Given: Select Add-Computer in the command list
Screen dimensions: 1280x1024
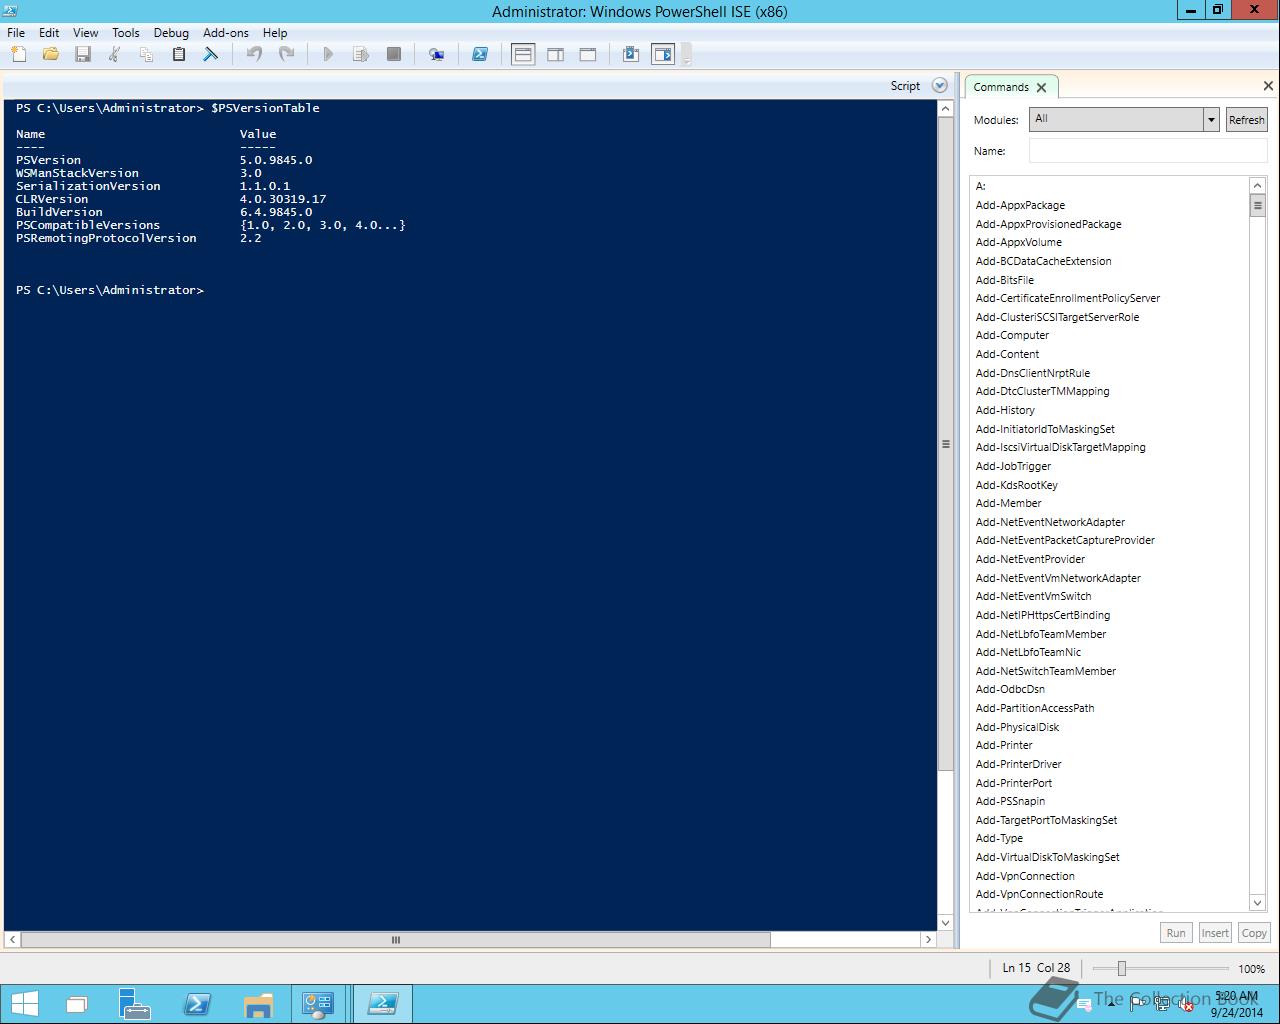Looking at the screenshot, I should coord(1012,335).
